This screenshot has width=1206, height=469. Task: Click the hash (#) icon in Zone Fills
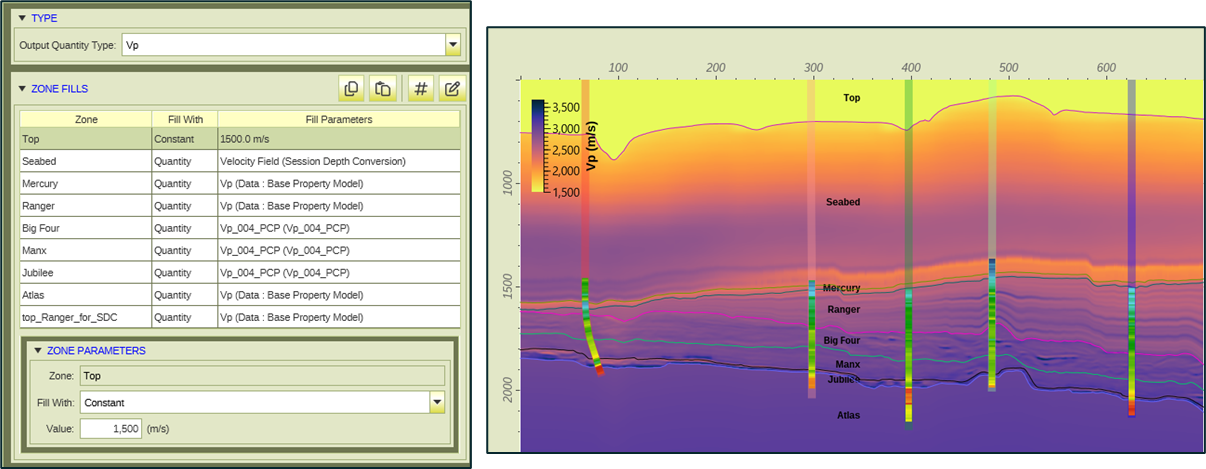(x=421, y=89)
